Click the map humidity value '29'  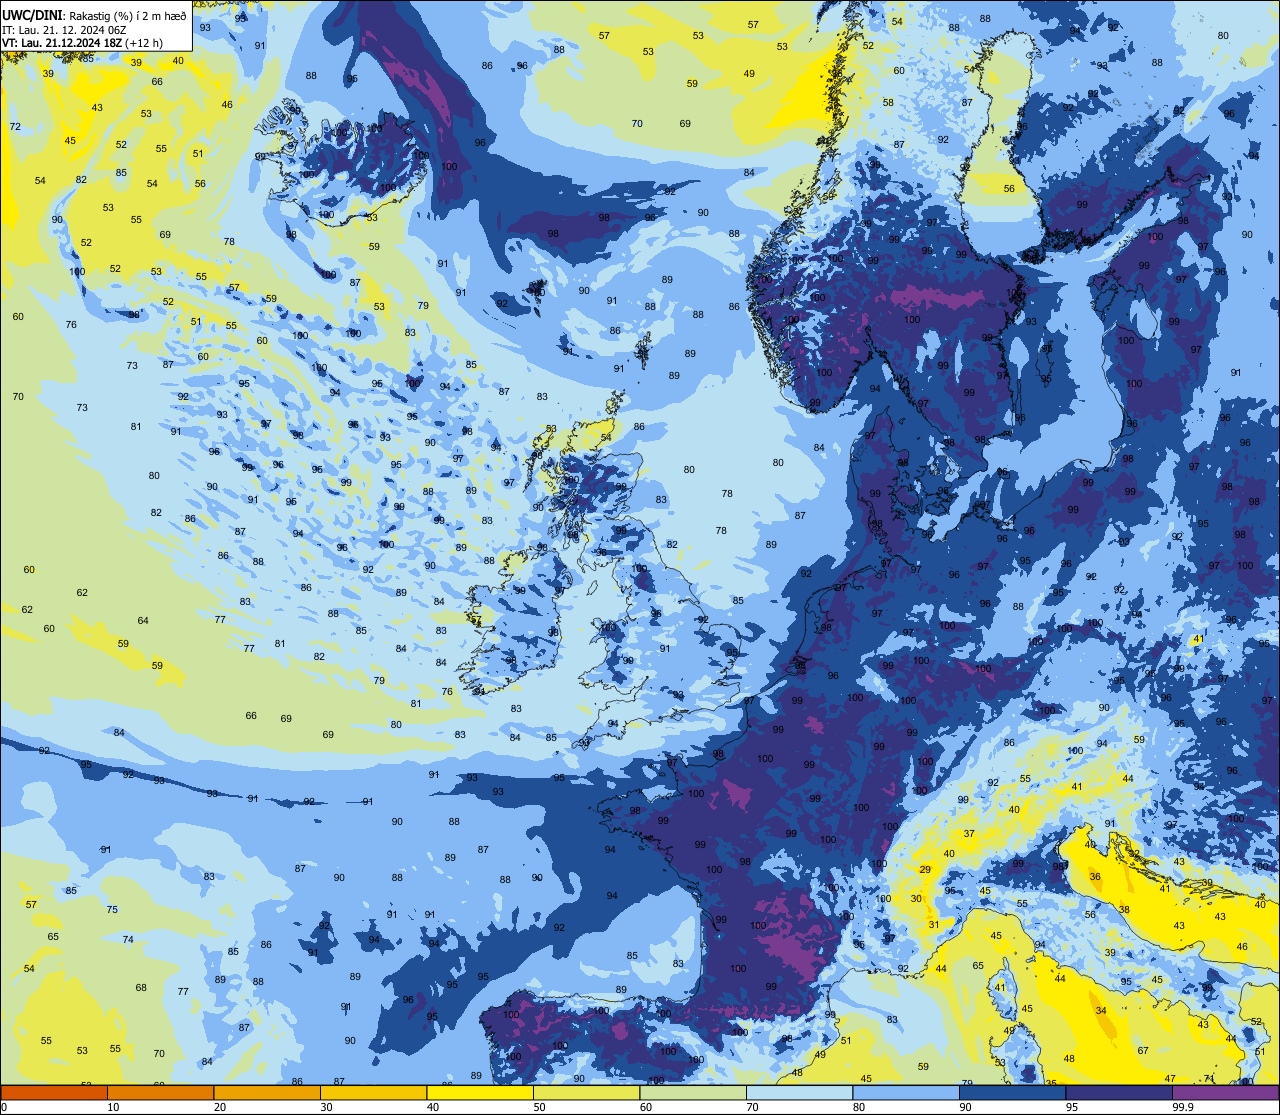[925, 870]
